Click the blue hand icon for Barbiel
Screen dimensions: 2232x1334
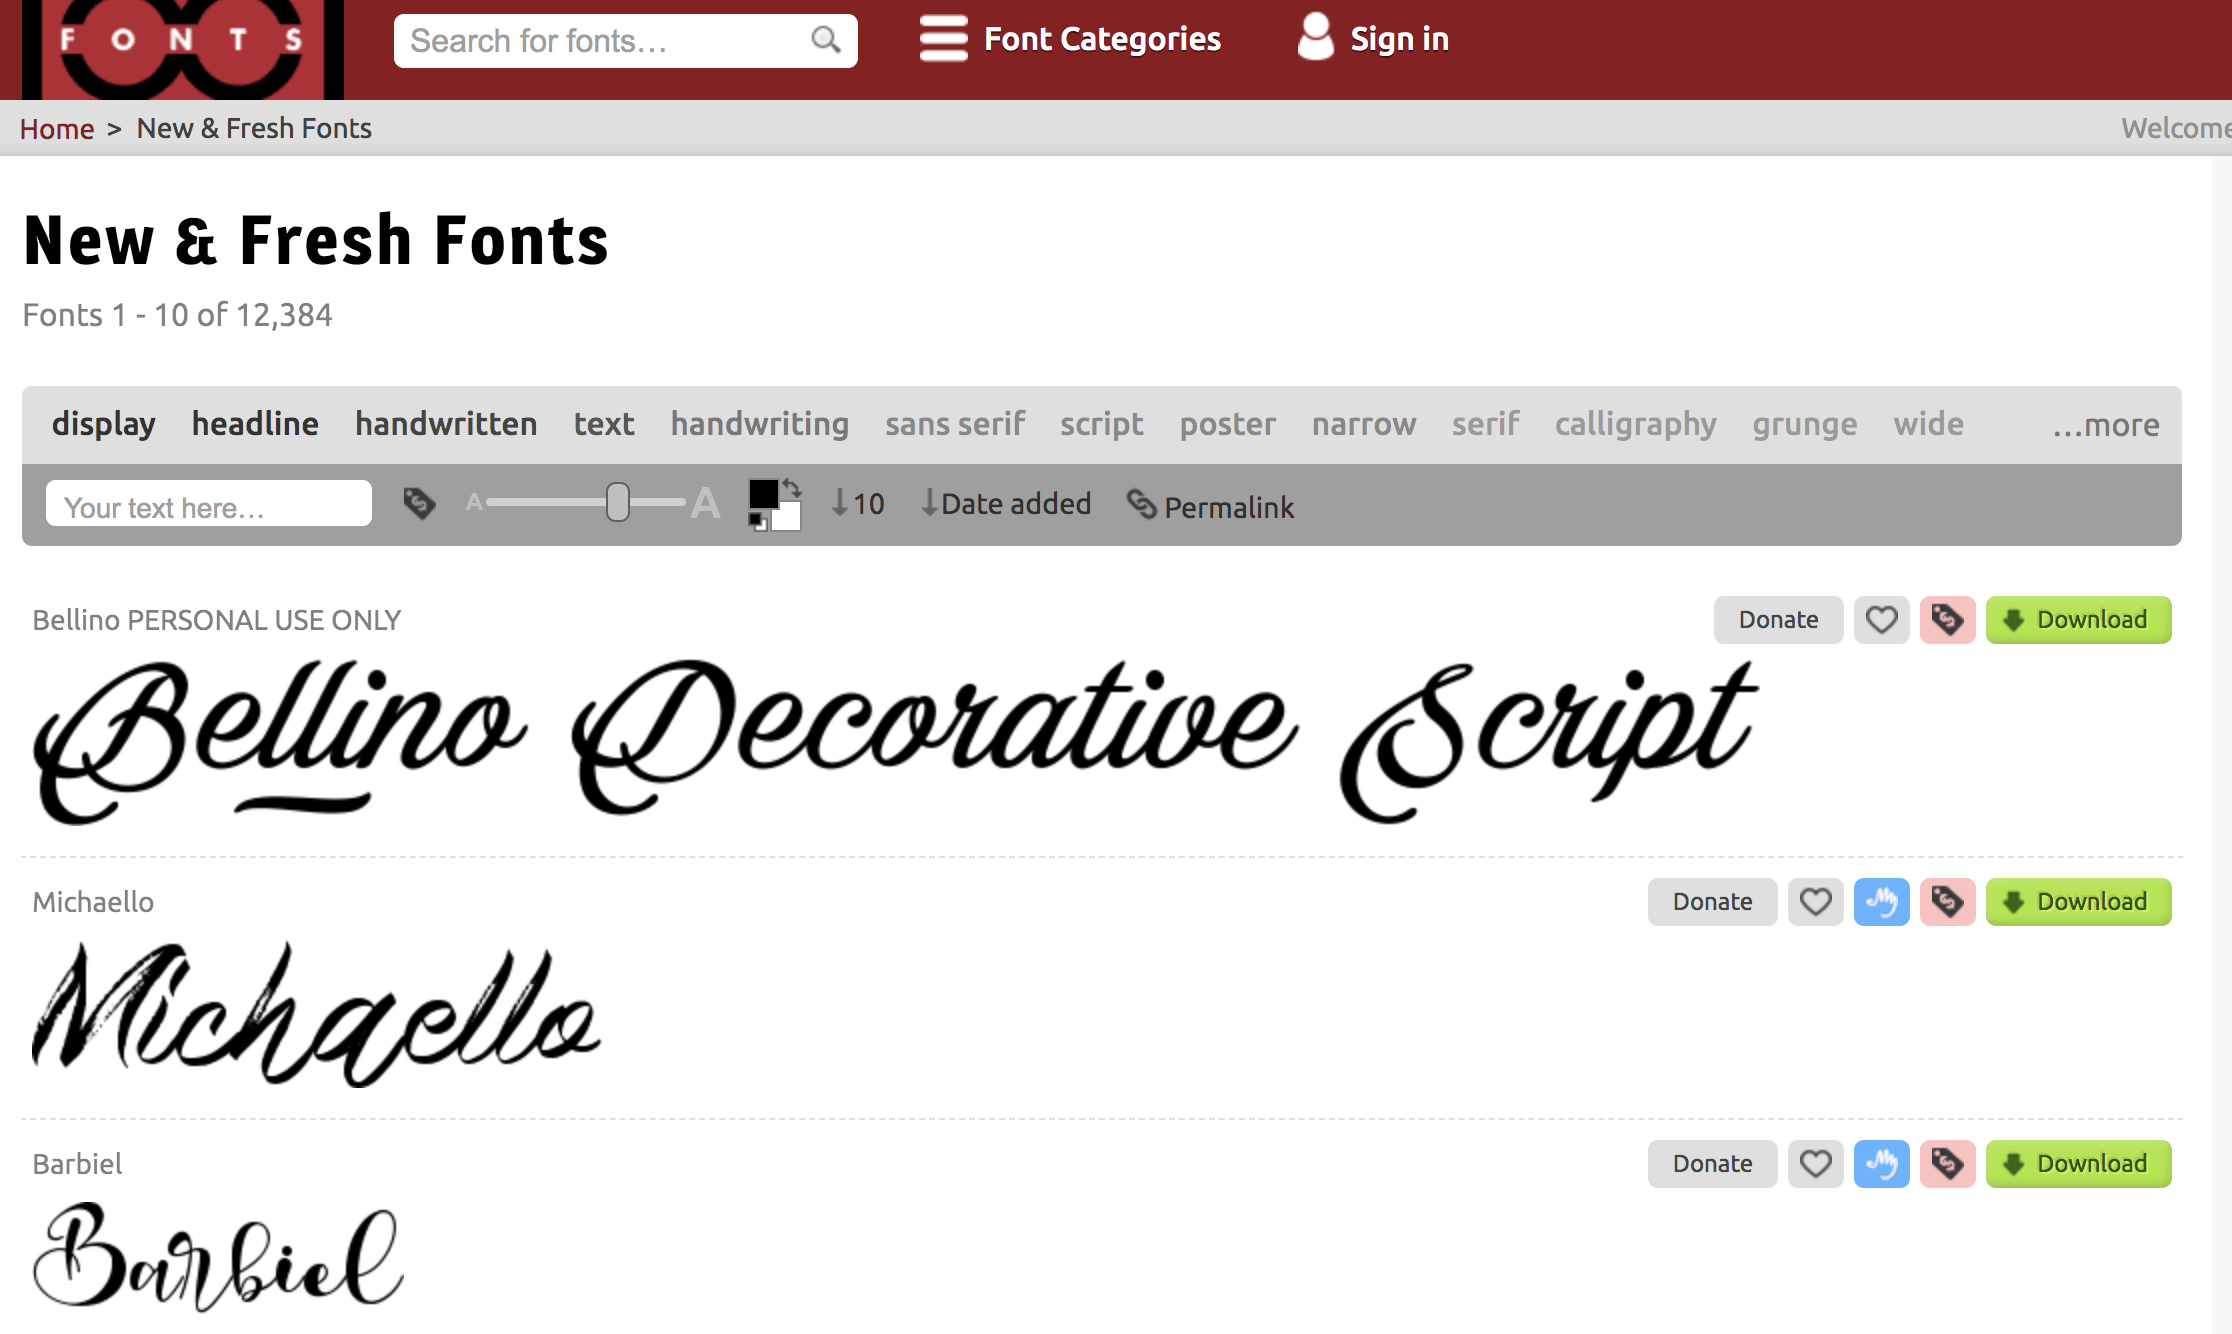[1881, 1164]
